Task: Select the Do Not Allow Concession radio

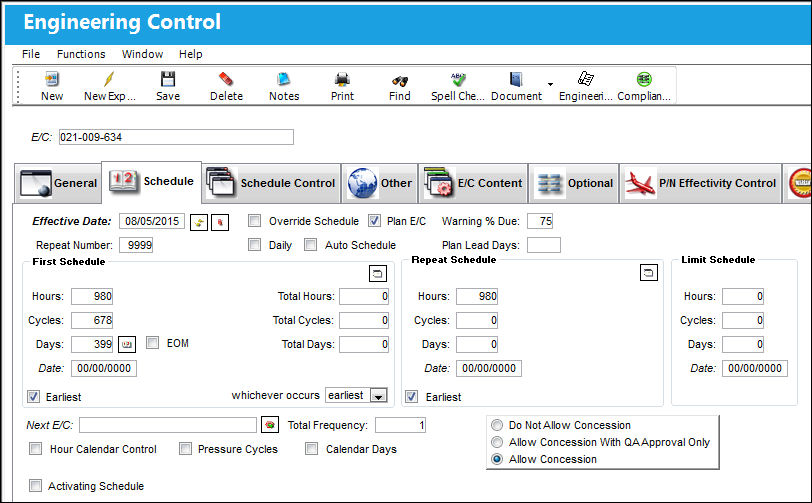Action: tap(497, 425)
